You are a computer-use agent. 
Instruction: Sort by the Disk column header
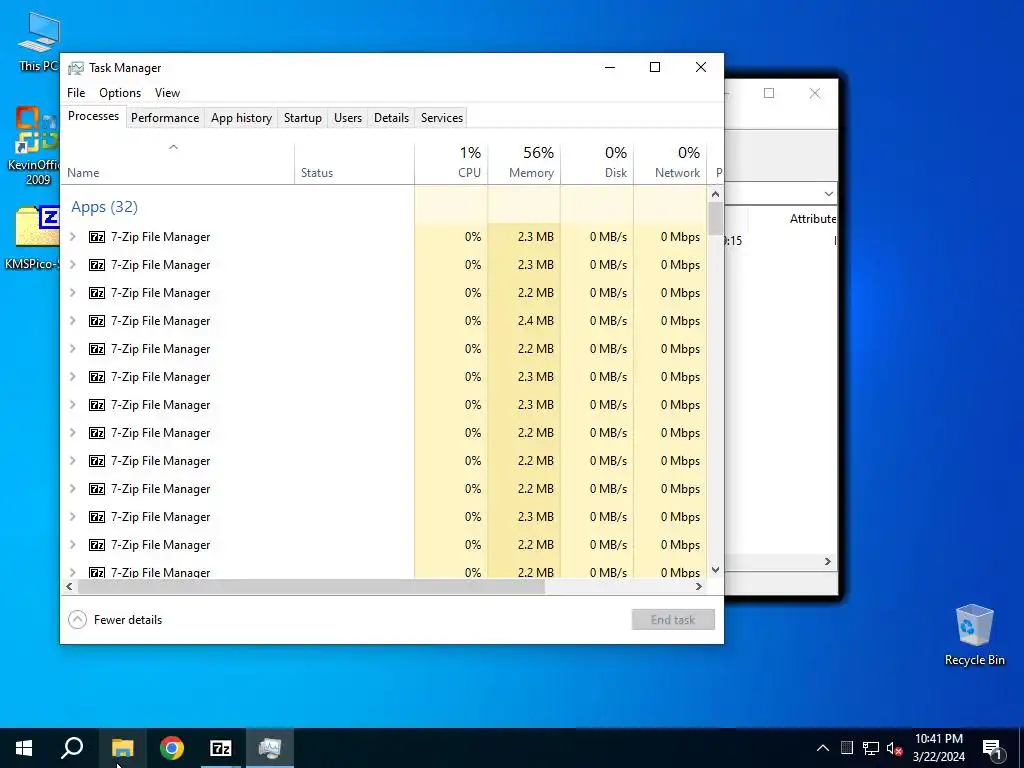coord(597,163)
